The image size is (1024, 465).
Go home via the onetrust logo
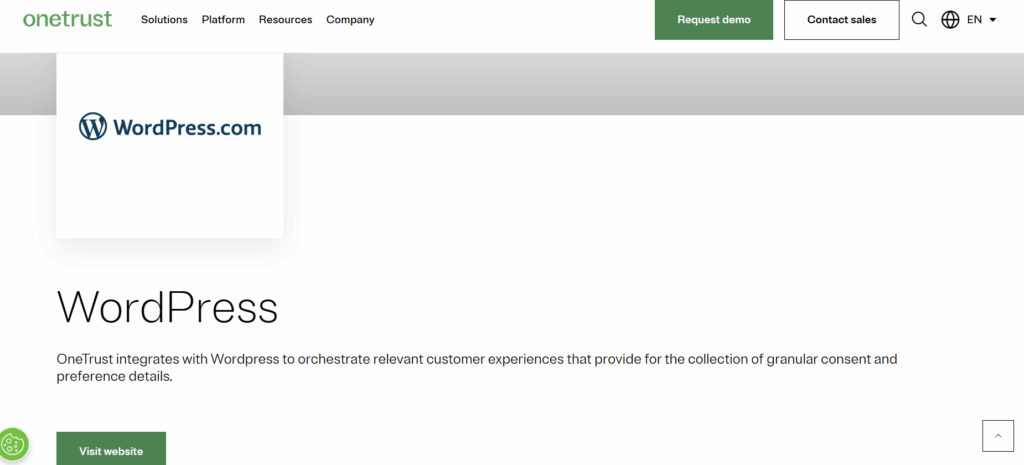click(68, 19)
